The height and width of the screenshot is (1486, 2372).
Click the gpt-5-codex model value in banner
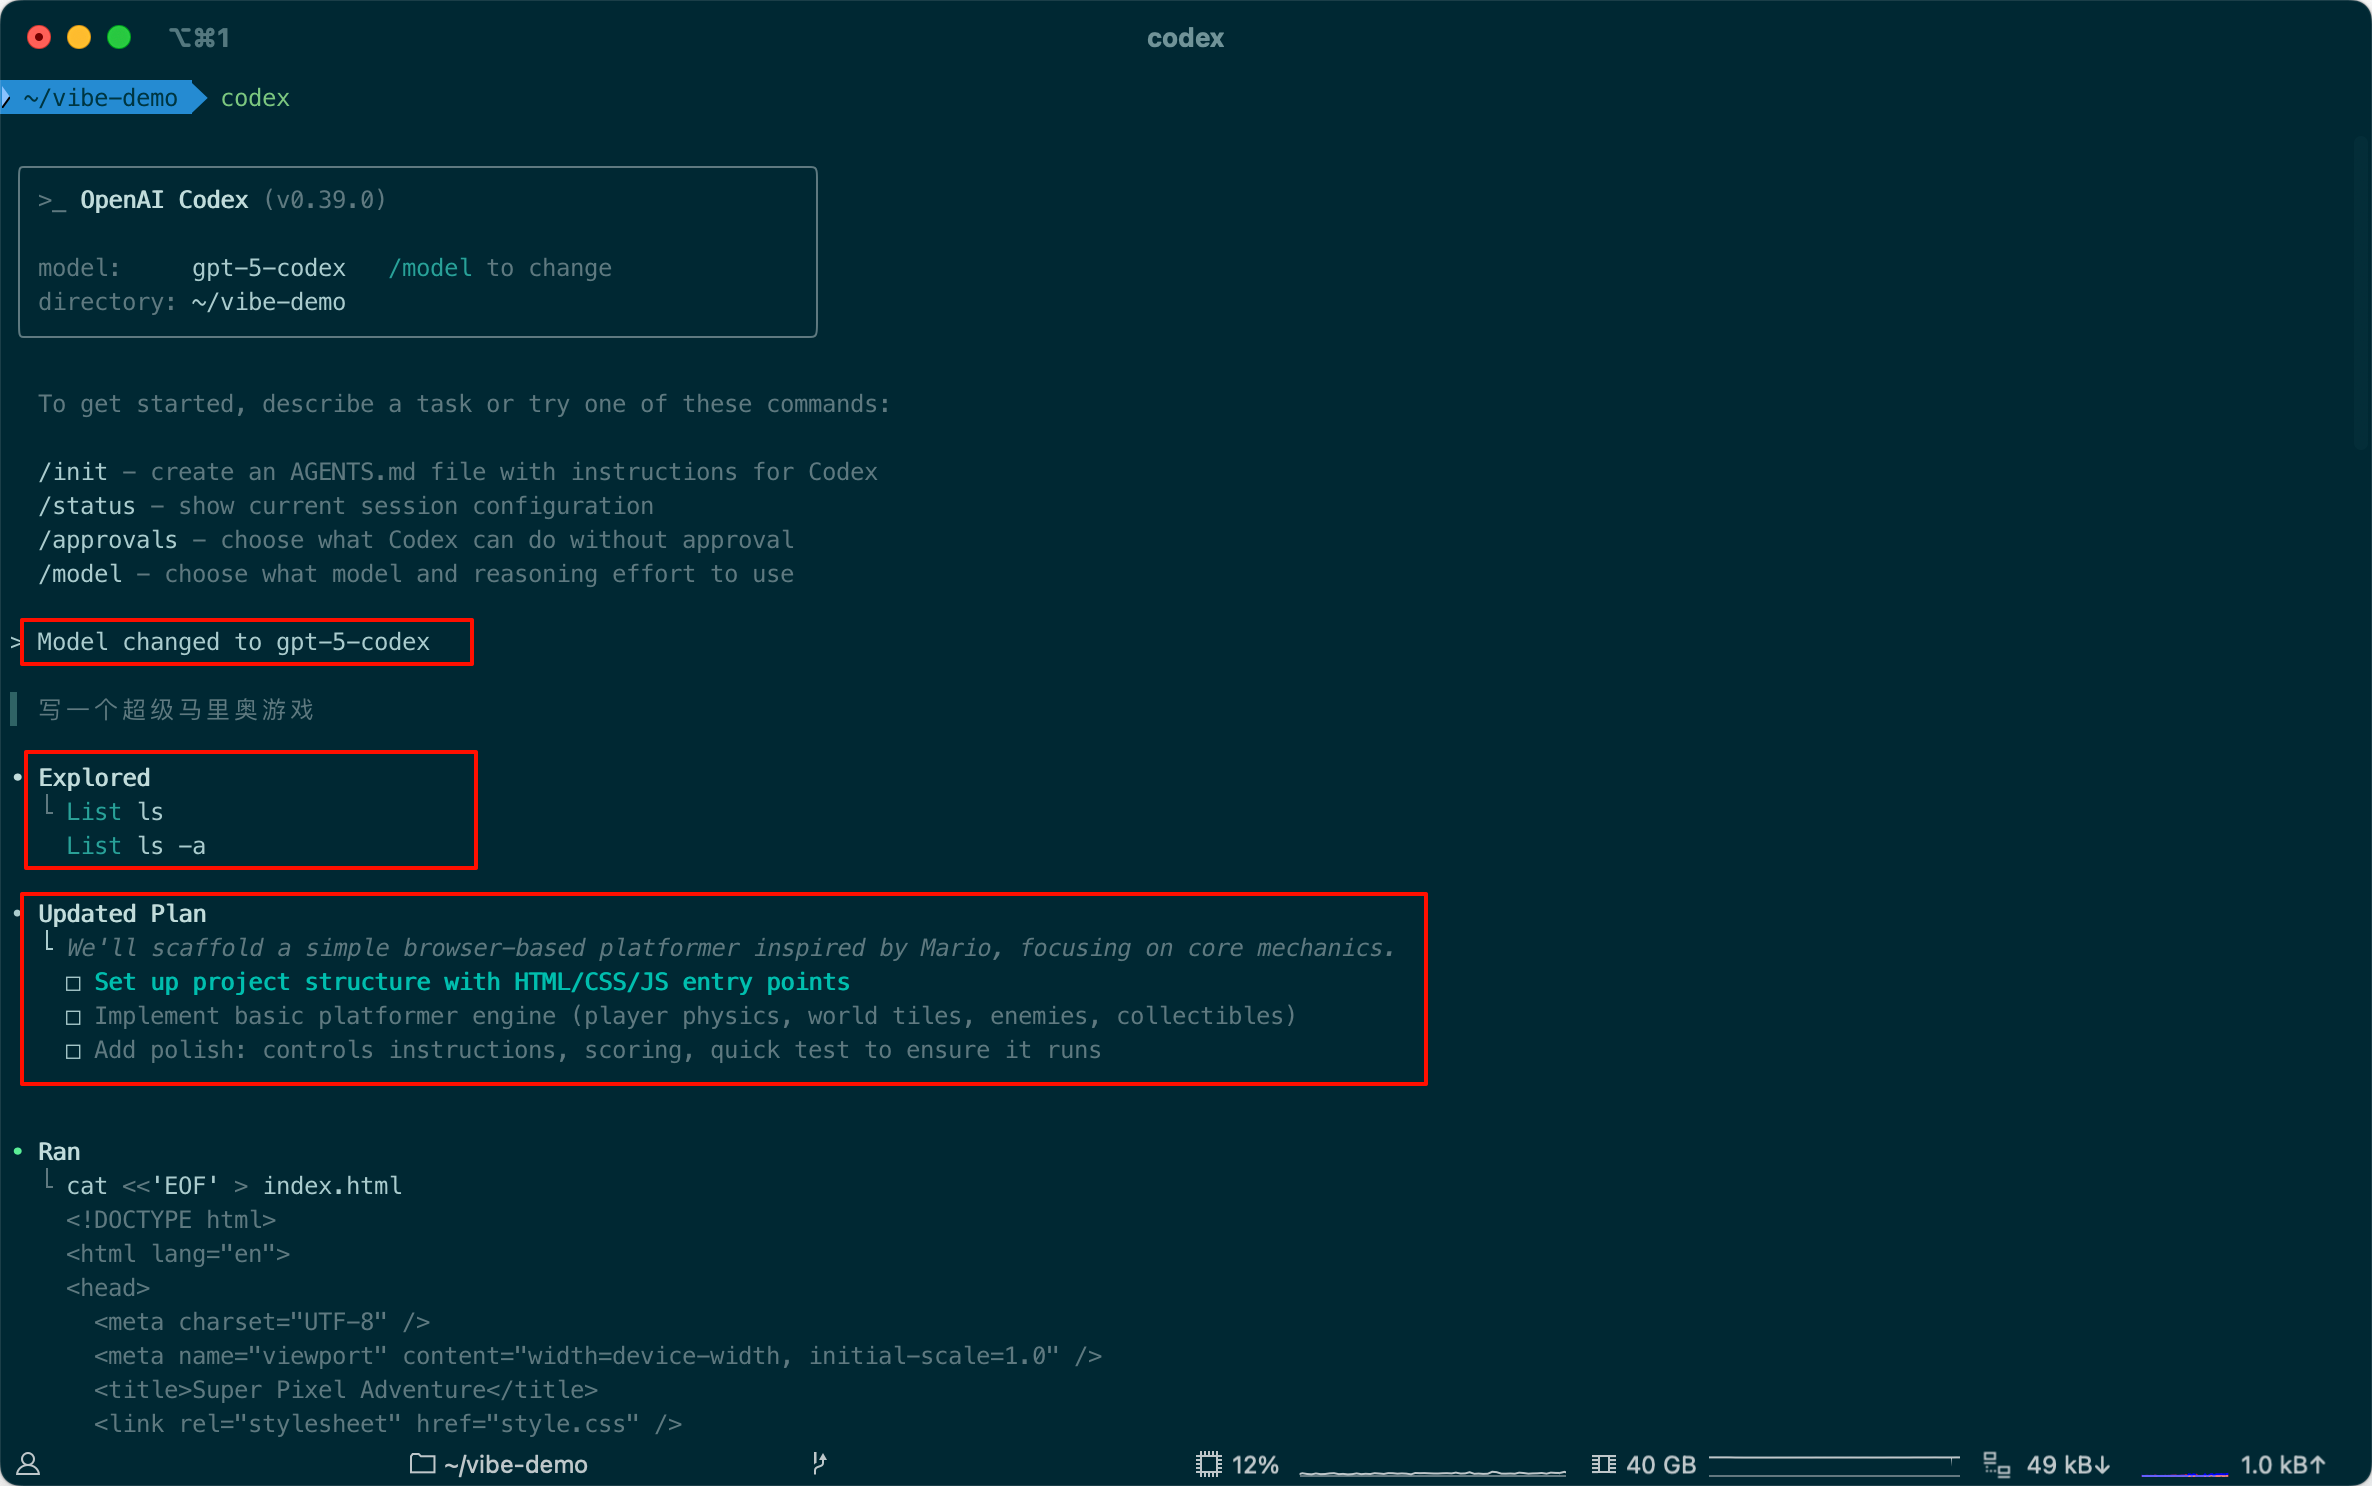pyautogui.click(x=269, y=268)
